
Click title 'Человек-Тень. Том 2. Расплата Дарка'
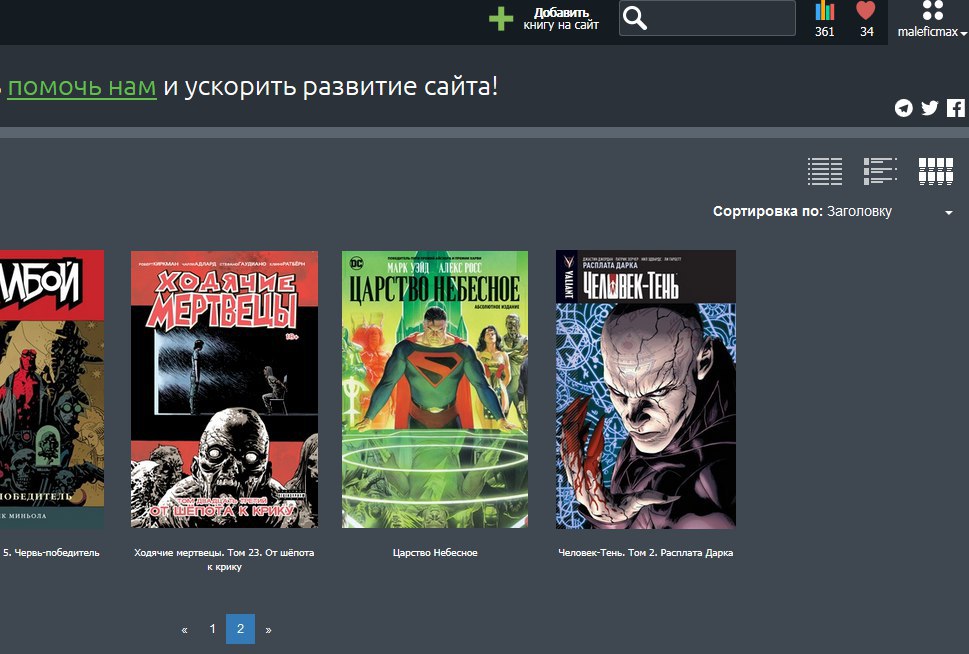coord(646,553)
